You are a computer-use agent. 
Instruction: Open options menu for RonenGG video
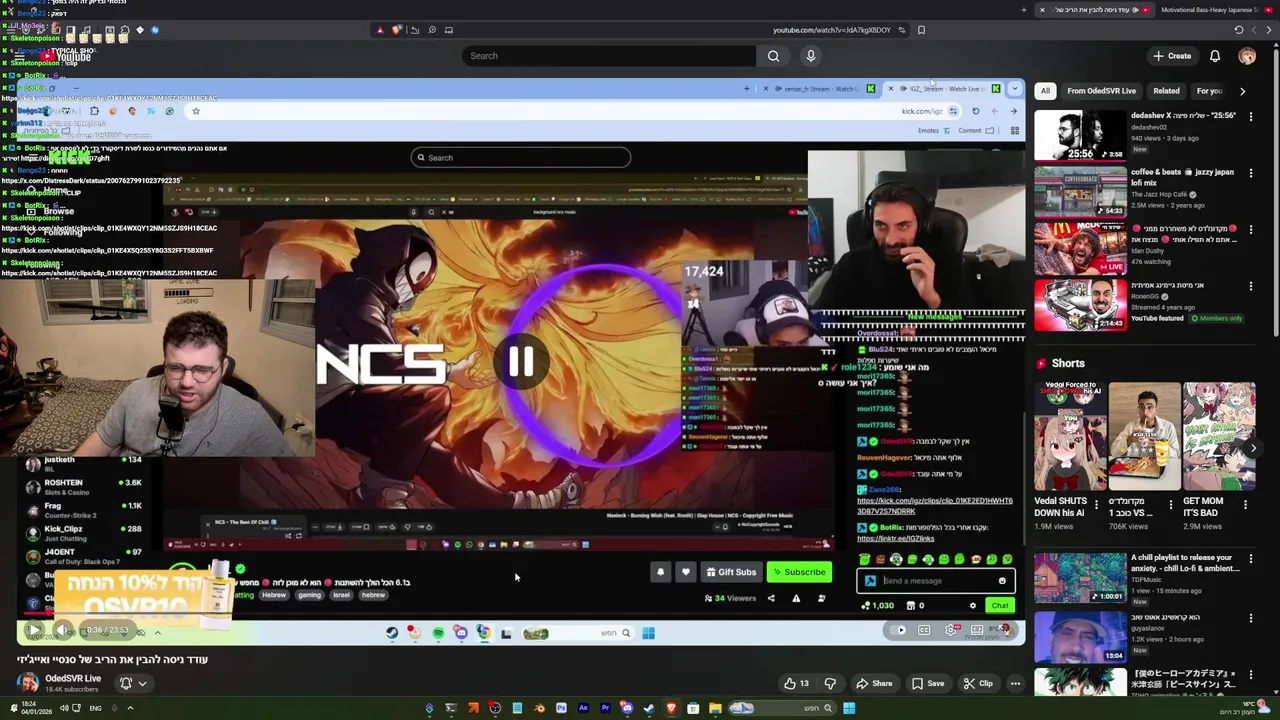pos(1250,286)
